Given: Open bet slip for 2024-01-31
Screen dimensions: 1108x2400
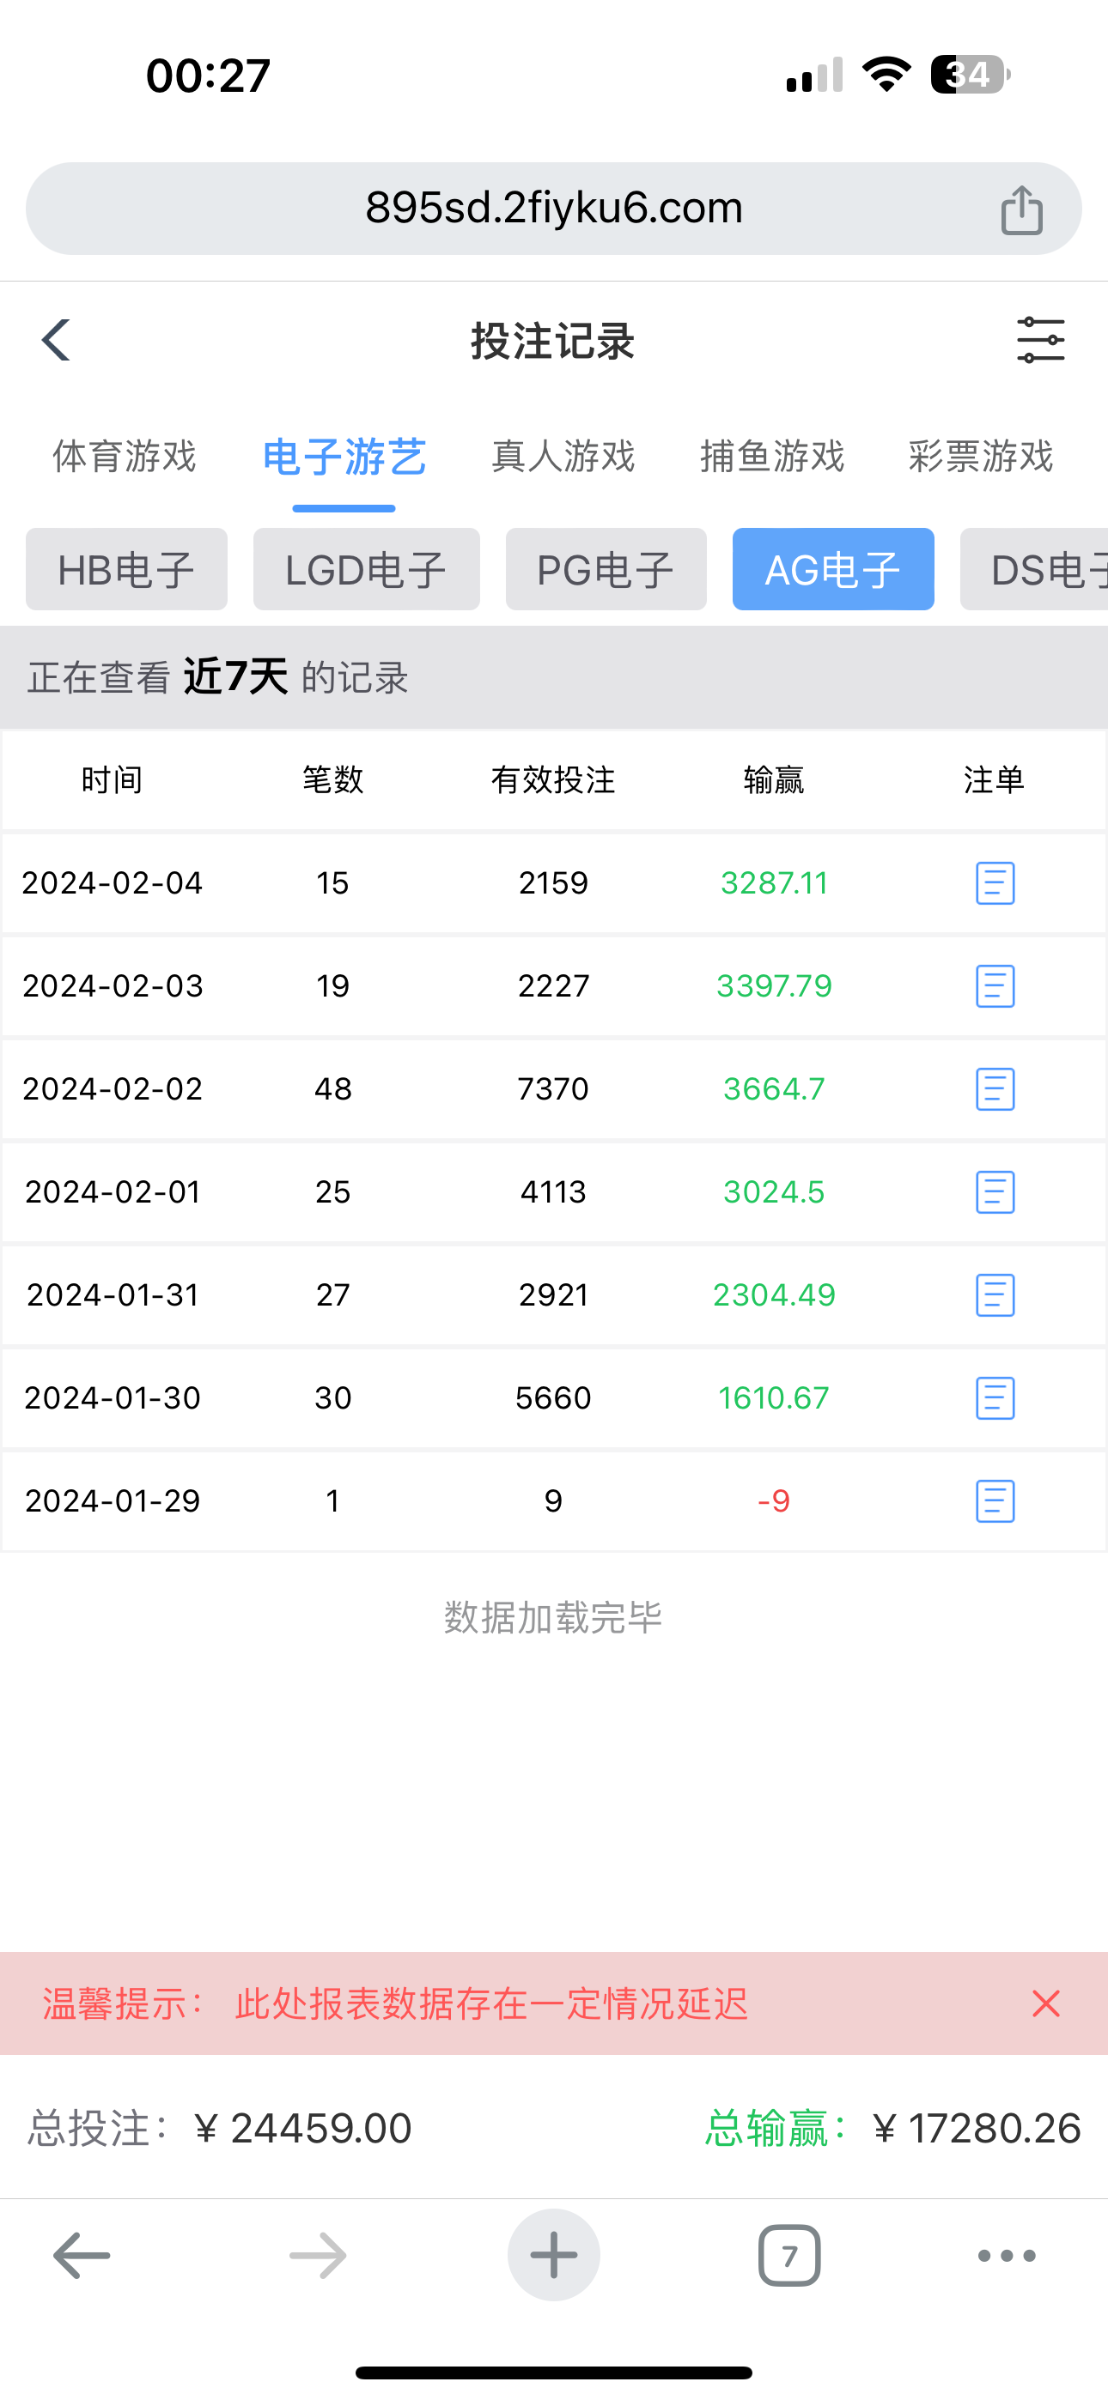Looking at the screenshot, I should point(994,1295).
